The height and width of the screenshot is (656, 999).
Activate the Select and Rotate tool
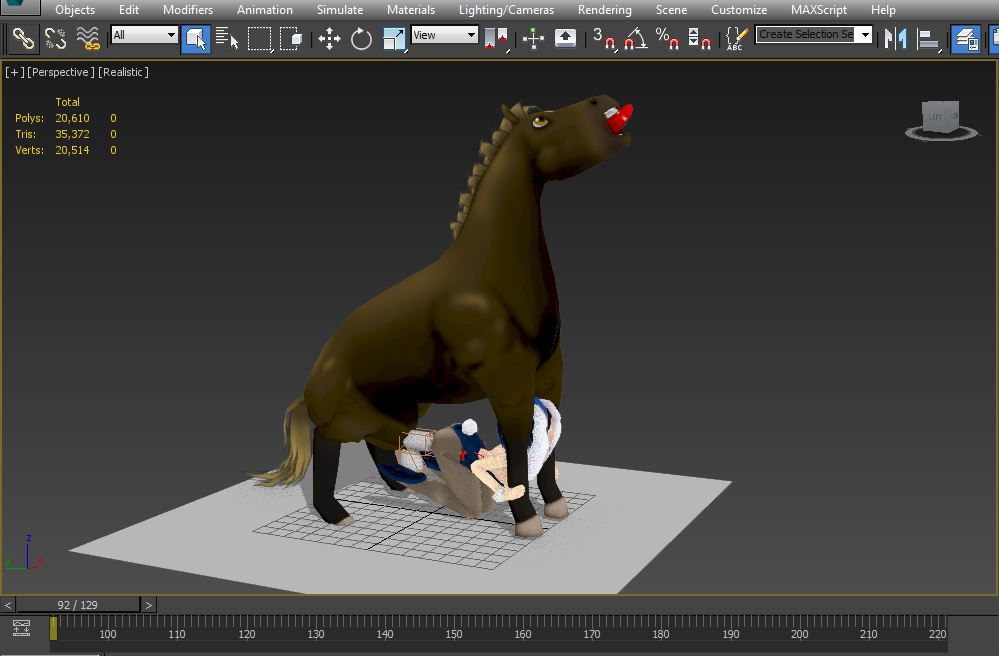361,39
